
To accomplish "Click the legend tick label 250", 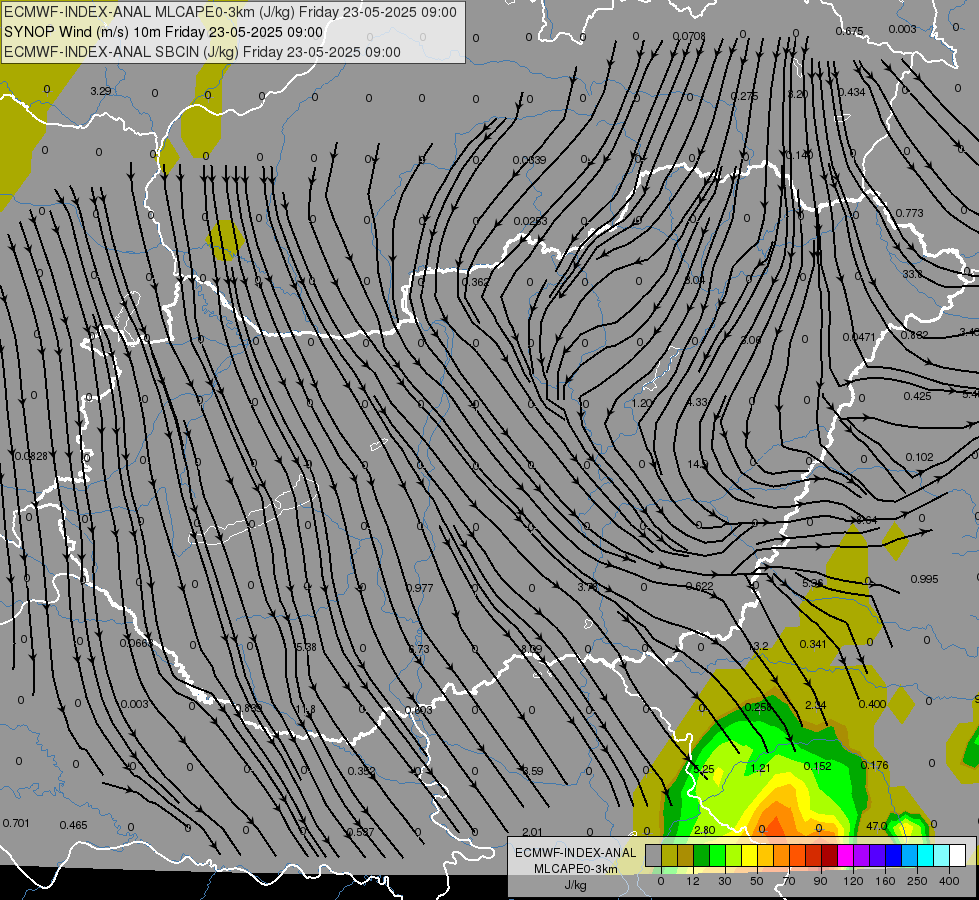I will pyautogui.click(x=917, y=881).
